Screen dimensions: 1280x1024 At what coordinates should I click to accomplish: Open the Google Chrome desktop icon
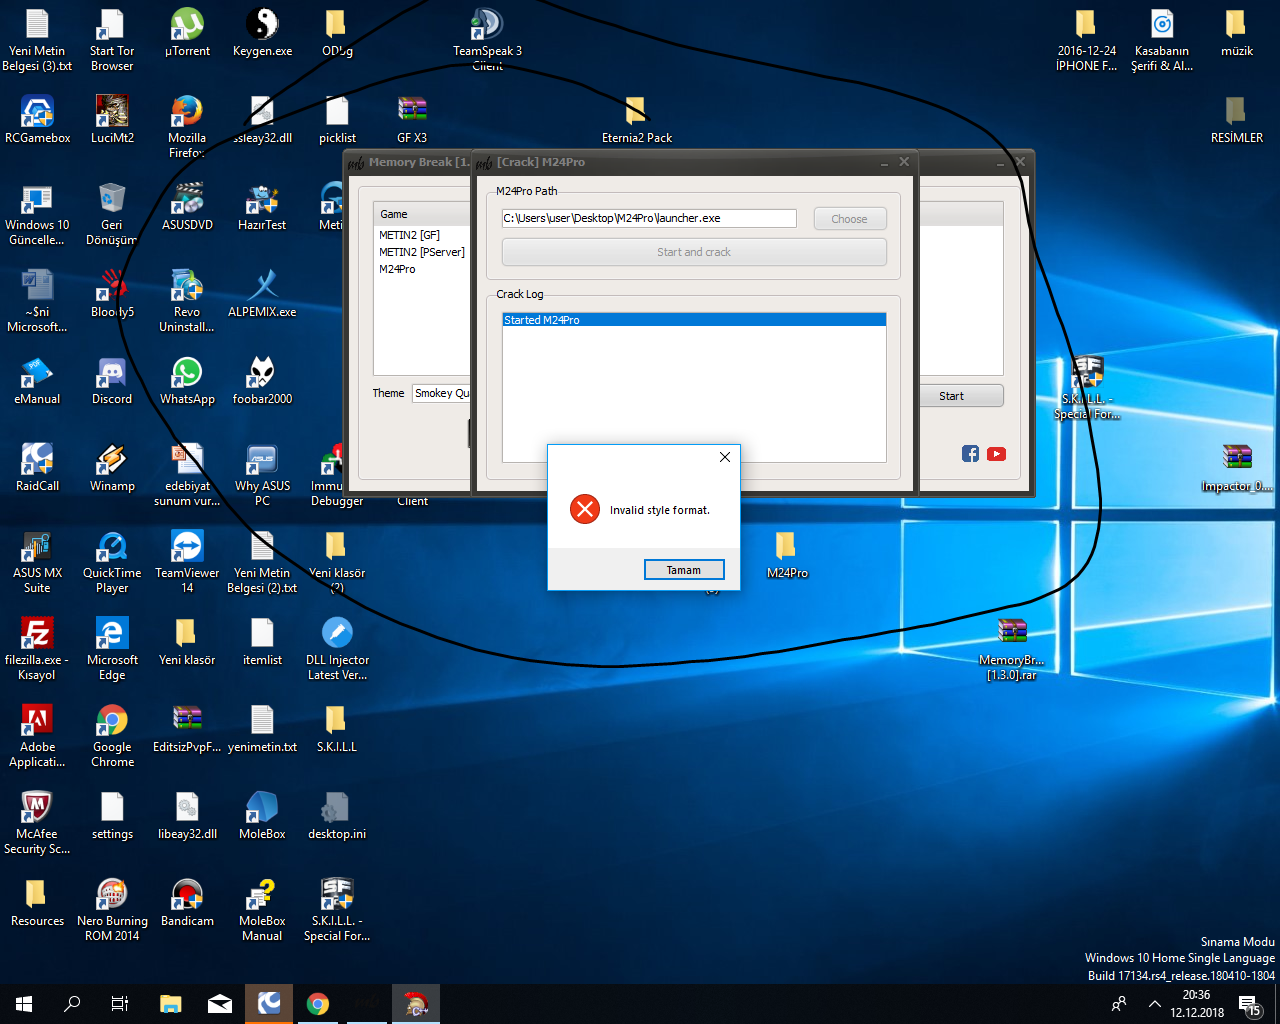coord(112,736)
